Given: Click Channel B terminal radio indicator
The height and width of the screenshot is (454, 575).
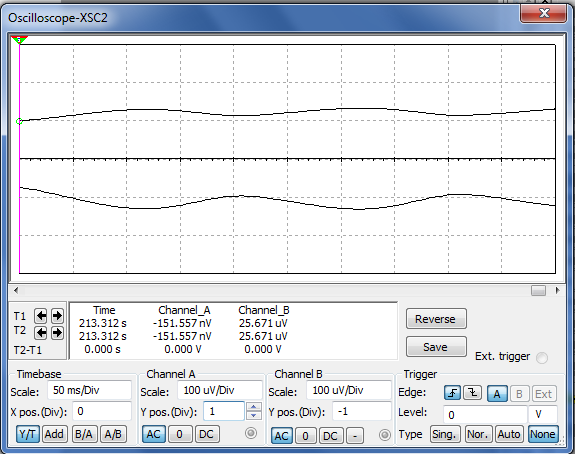Looking at the screenshot, I should (x=385, y=435).
